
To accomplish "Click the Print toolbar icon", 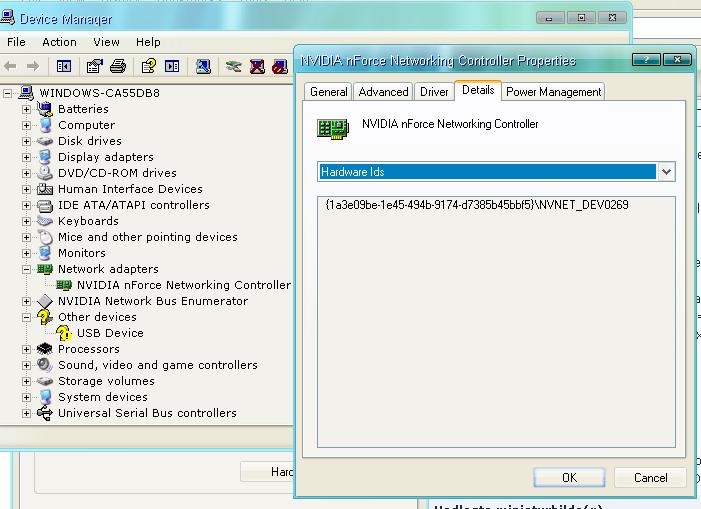I will tap(118, 67).
